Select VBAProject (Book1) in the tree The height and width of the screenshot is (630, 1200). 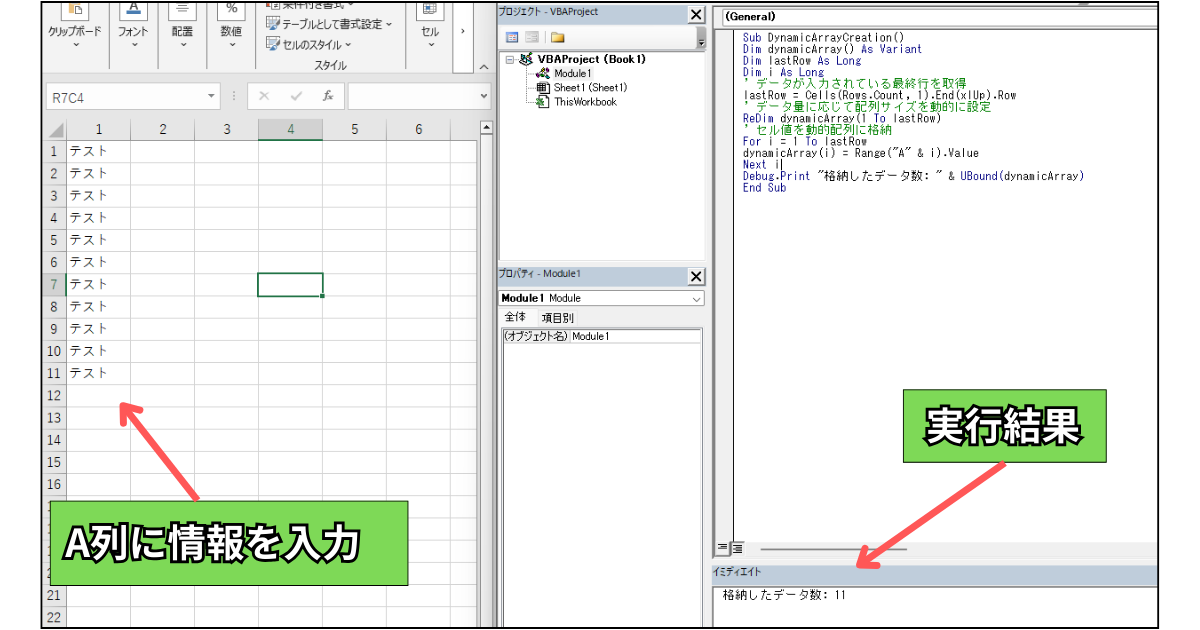tap(591, 60)
